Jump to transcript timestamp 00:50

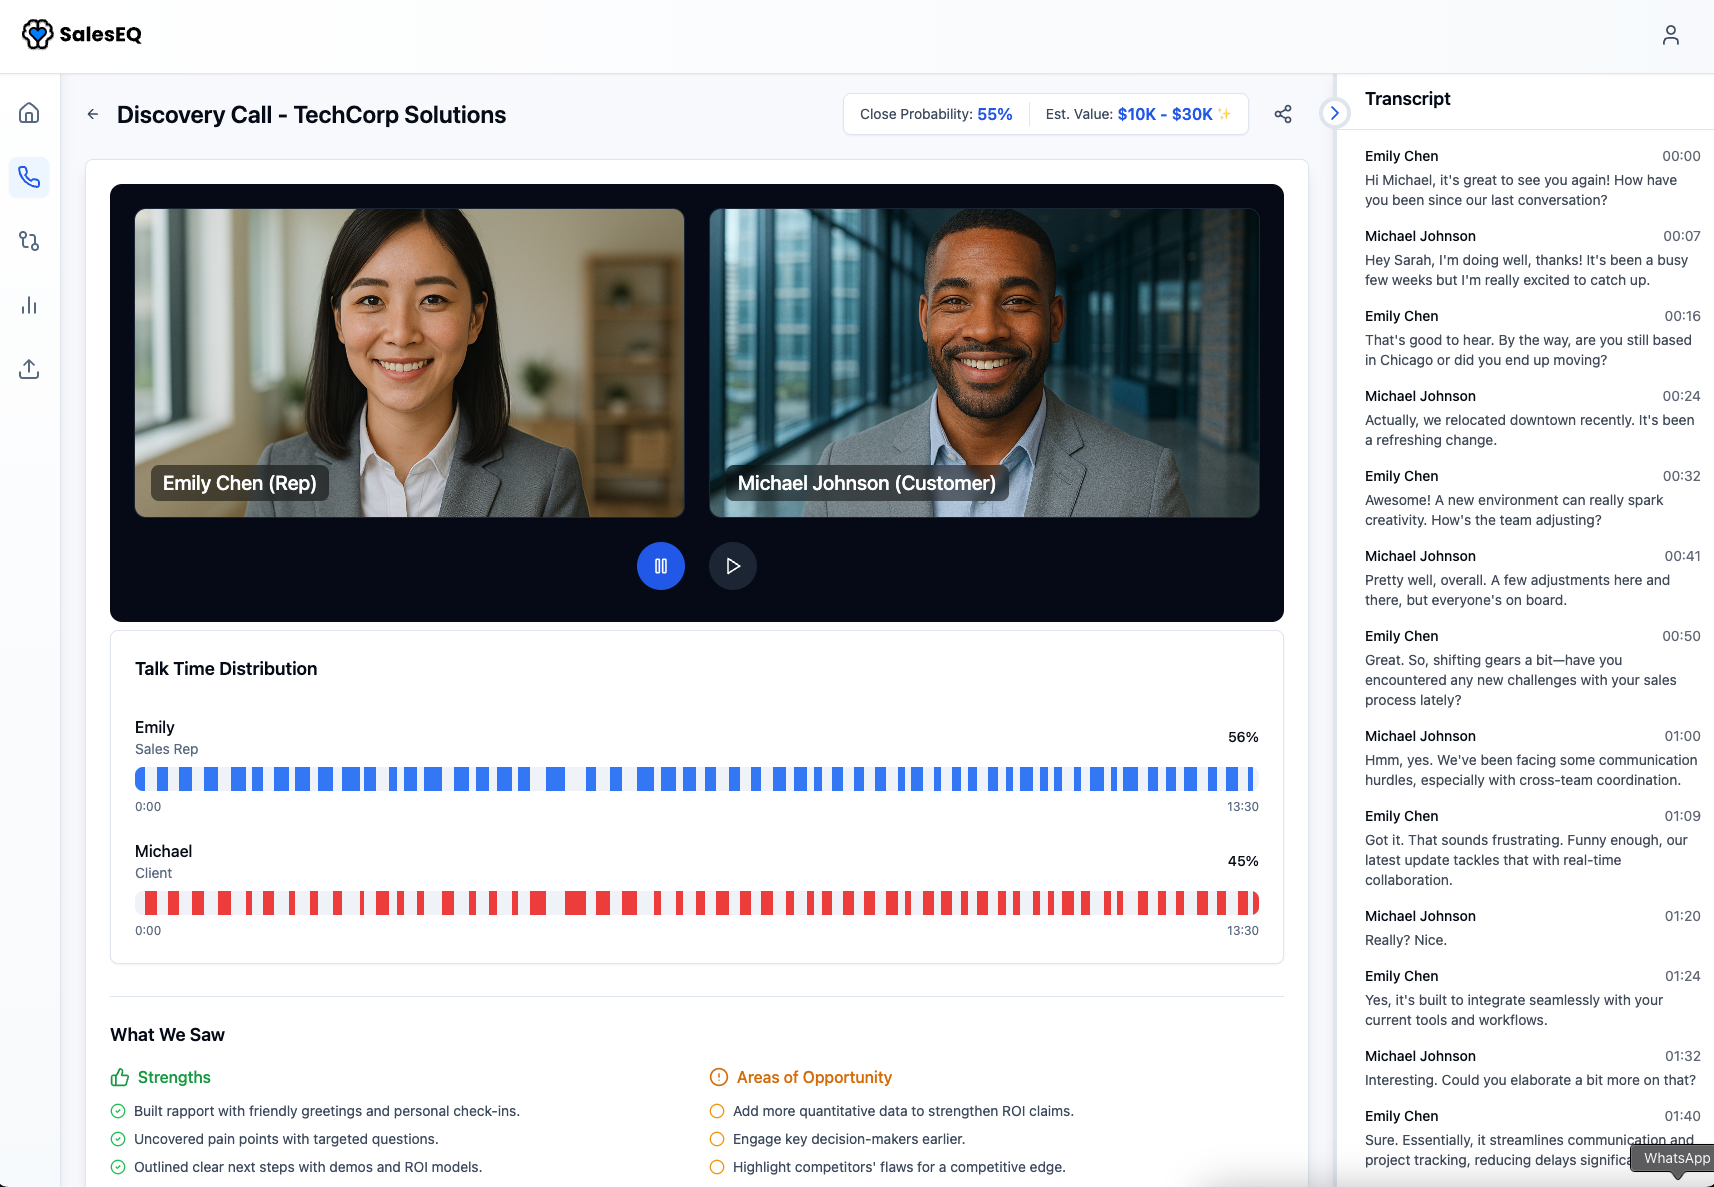pos(1681,636)
